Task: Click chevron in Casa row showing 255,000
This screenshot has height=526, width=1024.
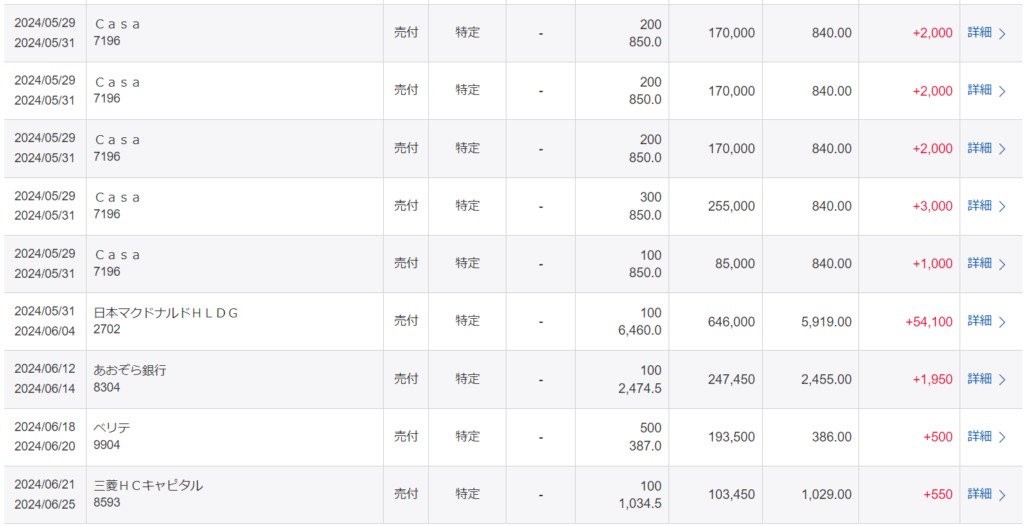Action: (x=1002, y=206)
